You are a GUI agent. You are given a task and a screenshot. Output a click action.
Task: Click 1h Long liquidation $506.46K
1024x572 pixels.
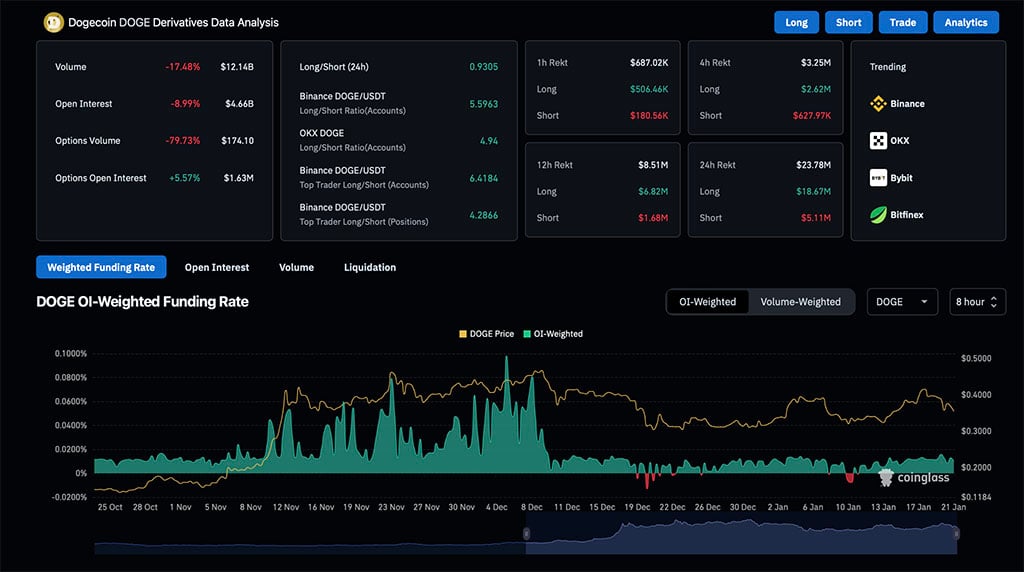pyautogui.click(x=649, y=89)
